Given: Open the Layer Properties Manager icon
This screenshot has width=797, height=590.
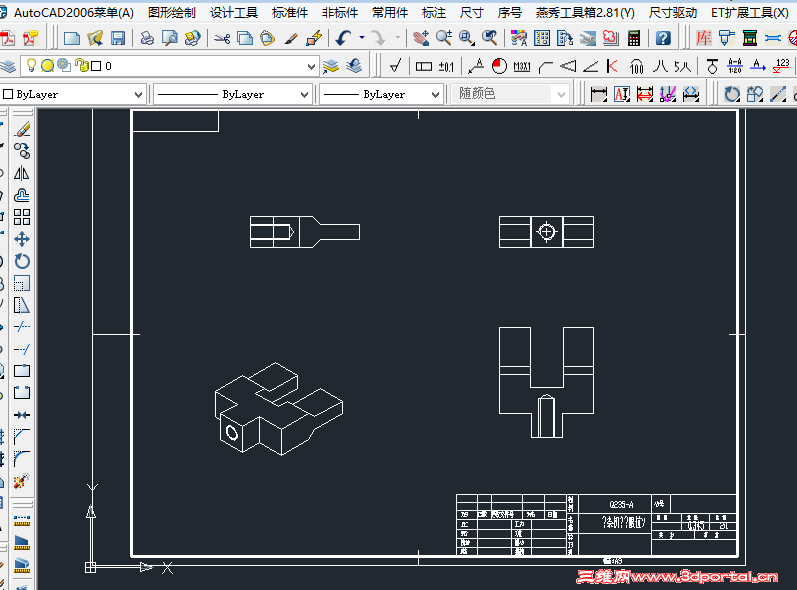Looking at the screenshot, I should (x=8, y=66).
